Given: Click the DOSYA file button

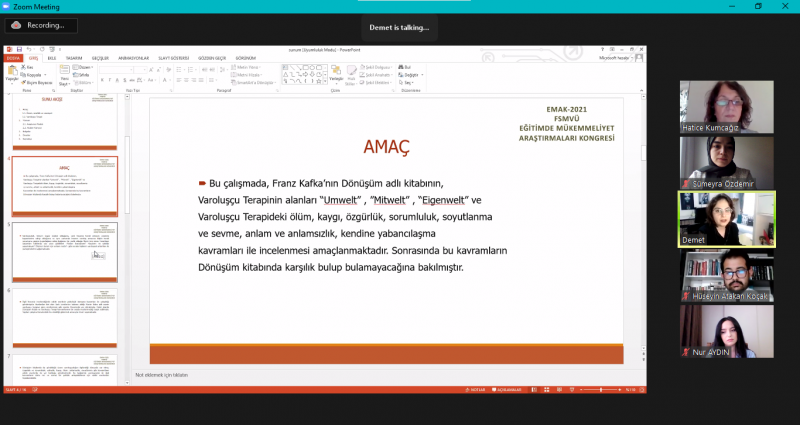Looking at the screenshot, I should click(13, 58).
